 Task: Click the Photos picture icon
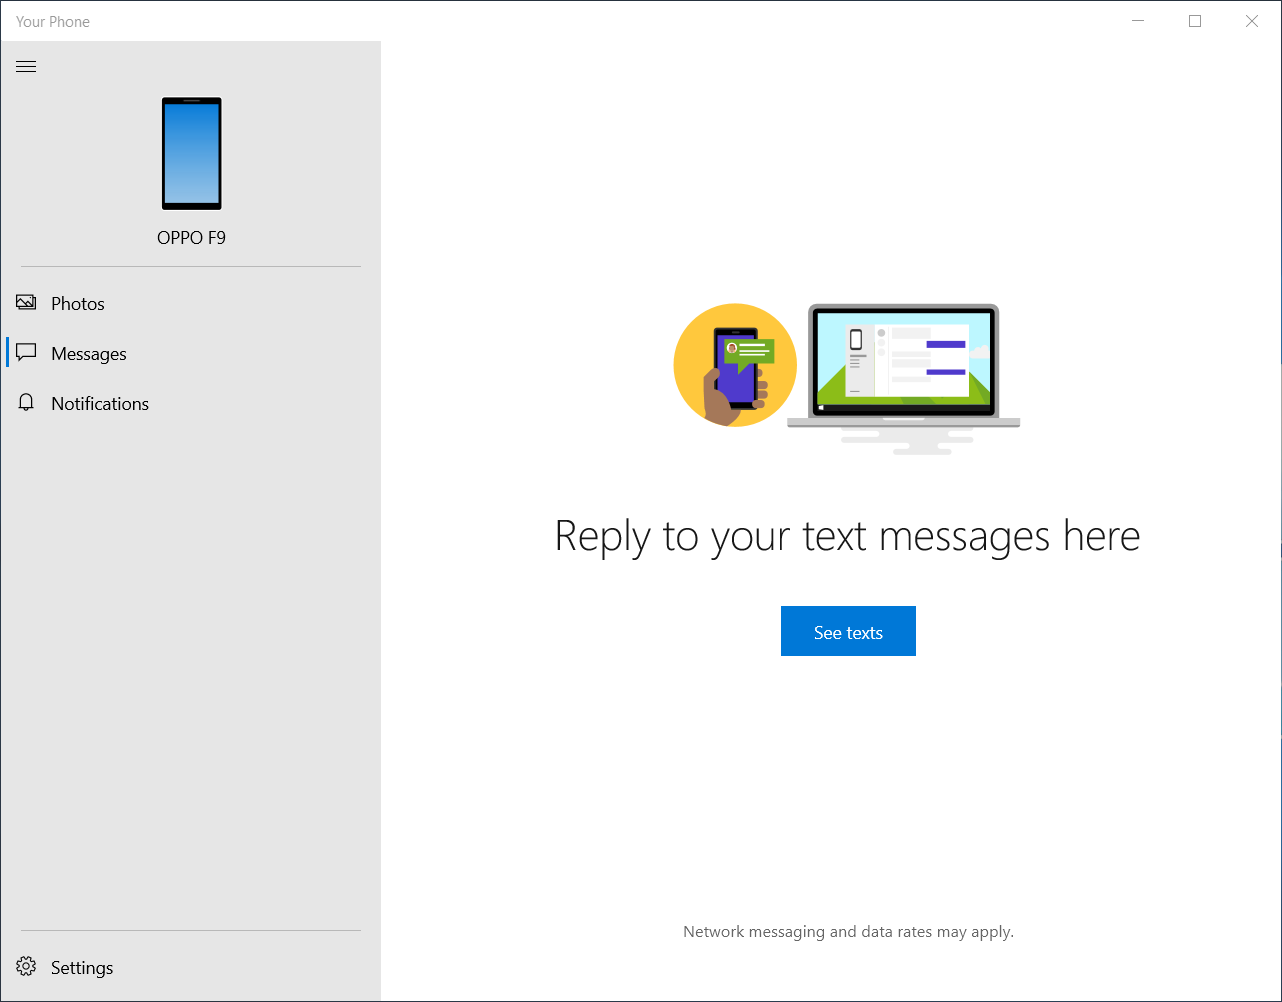[x=26, y=303]
